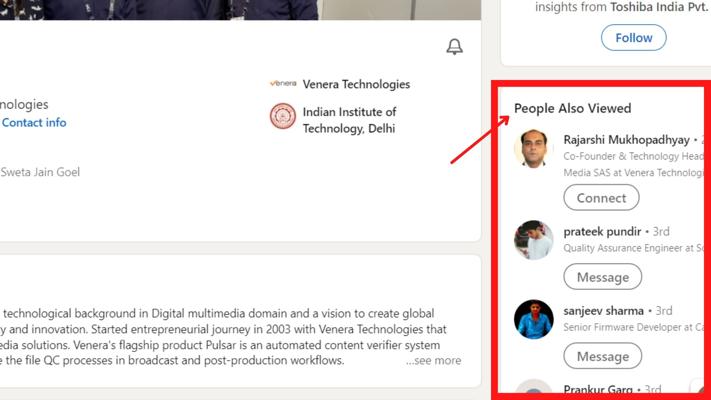Open Rajarshi Mukhopadhyay profile name
The height and width of the screenshot is (400, 711).
(x=627, y=140)
